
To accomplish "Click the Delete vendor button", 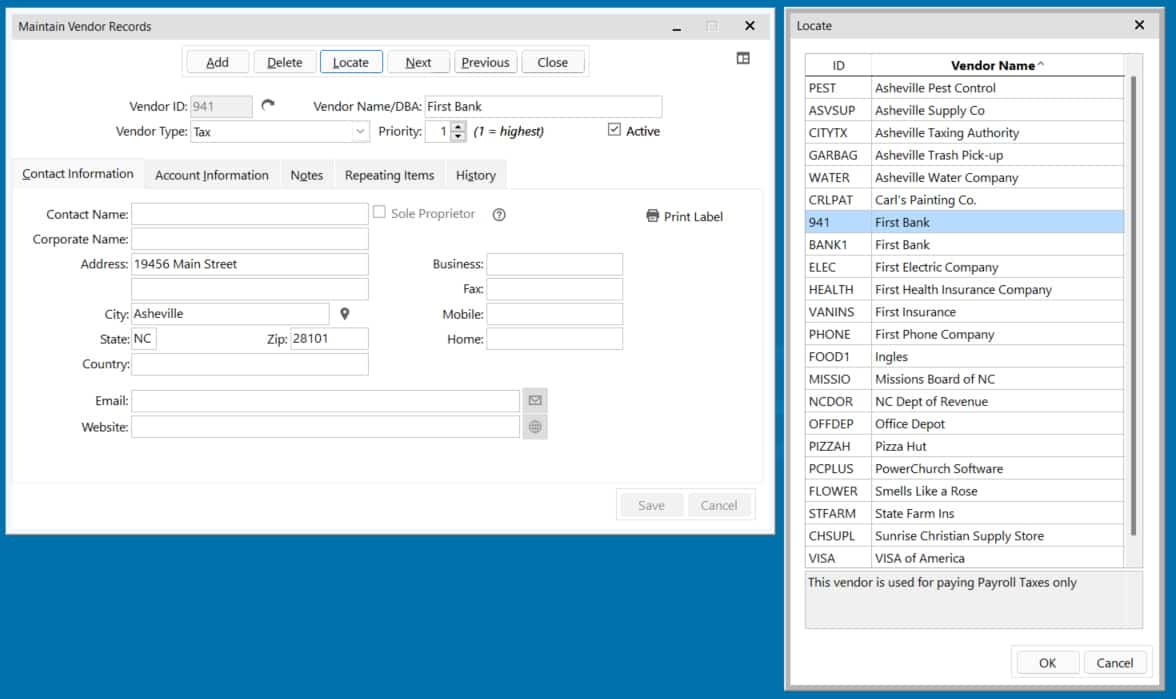I will point(284,62).
